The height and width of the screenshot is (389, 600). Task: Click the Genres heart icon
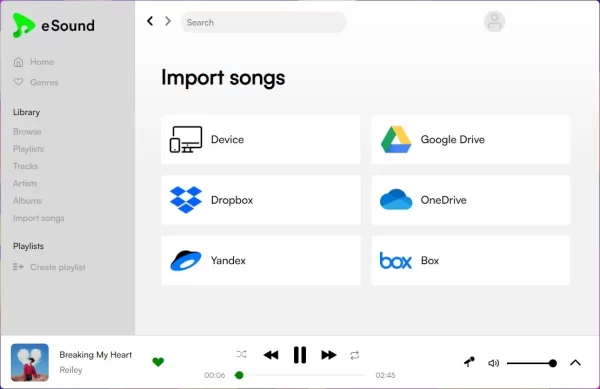click(x=18, y=82)
